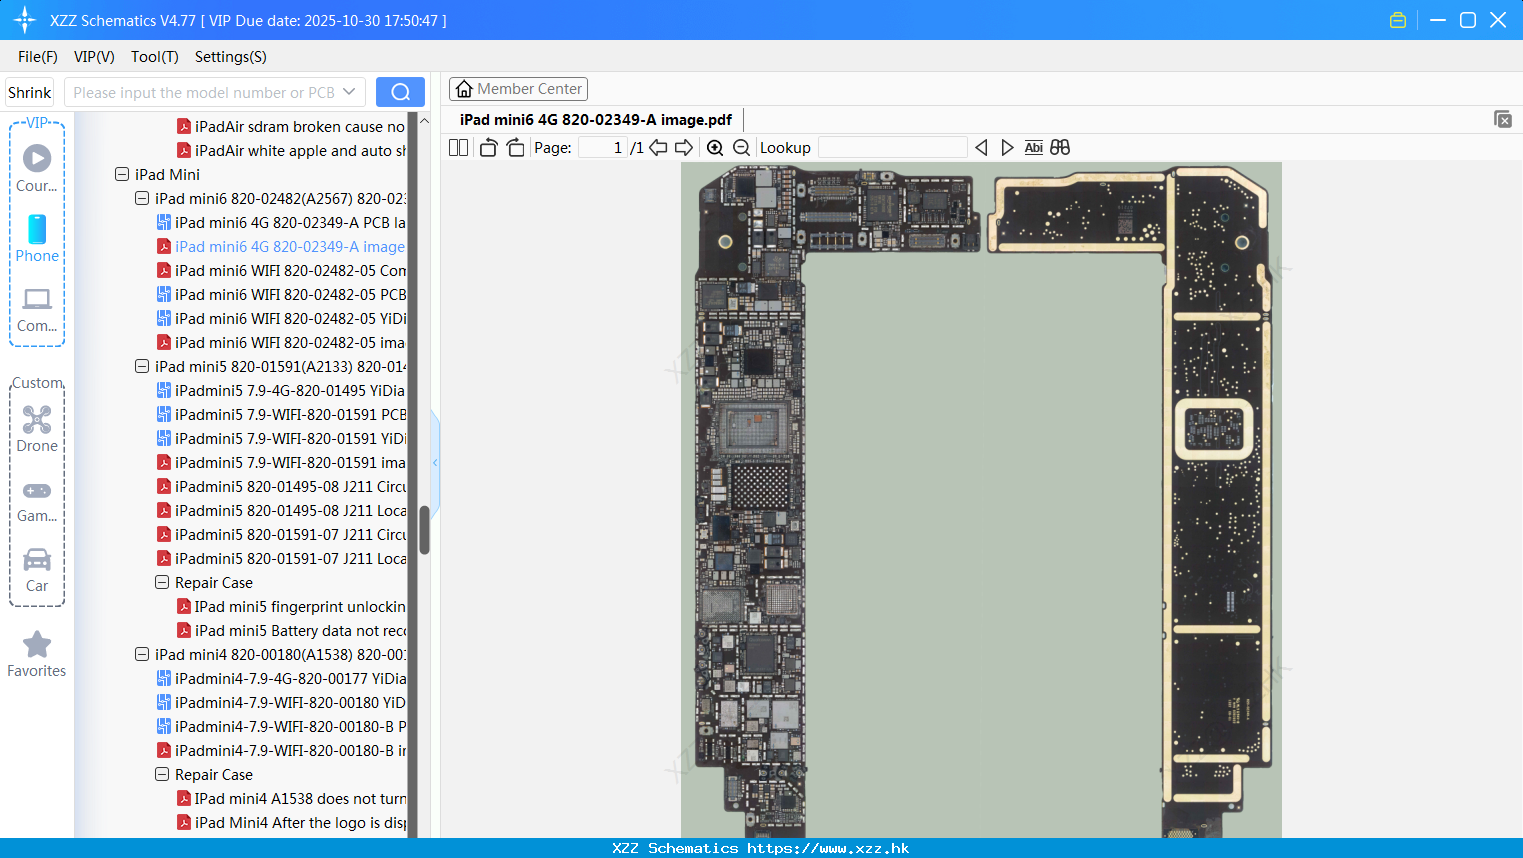The image size is (1523, 858).
Task: Zoom out of the PDF
Action: tap(741, 147)
